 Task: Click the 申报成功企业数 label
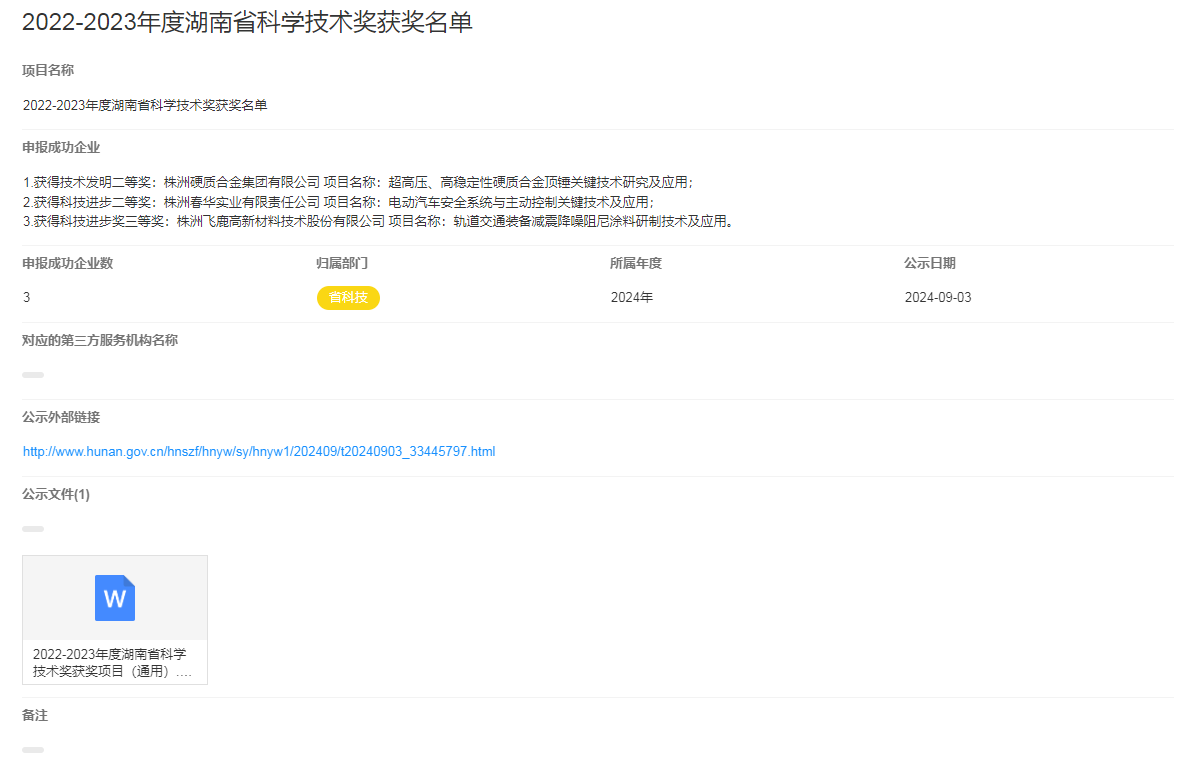(68, 263)
